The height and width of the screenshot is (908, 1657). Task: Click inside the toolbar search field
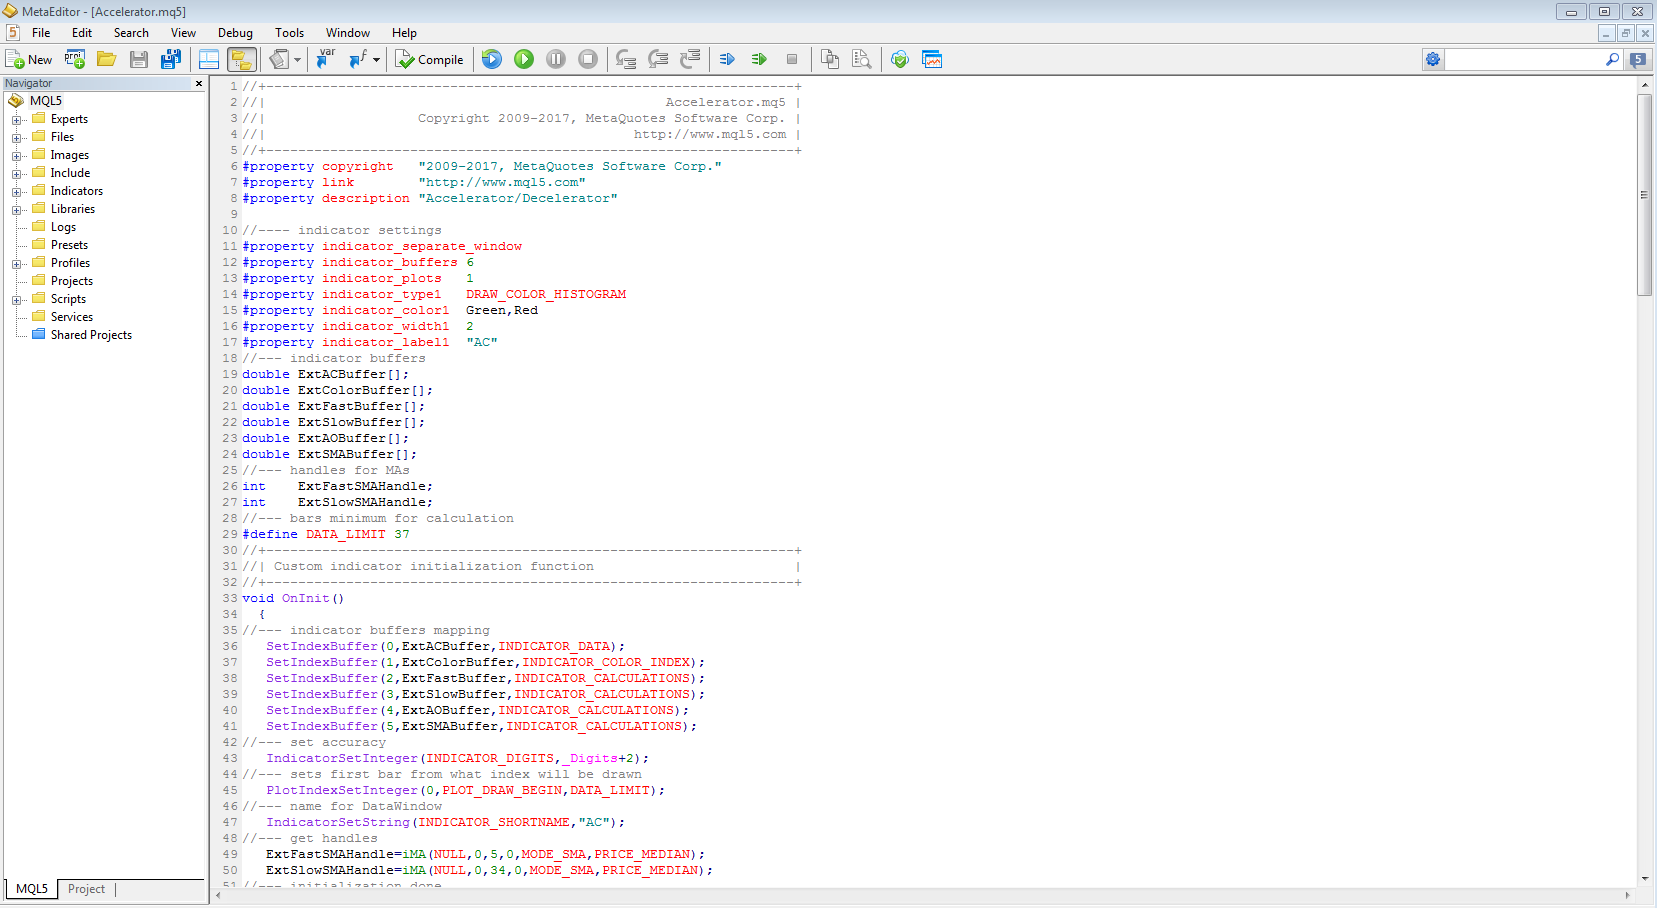coord(1524,60)
